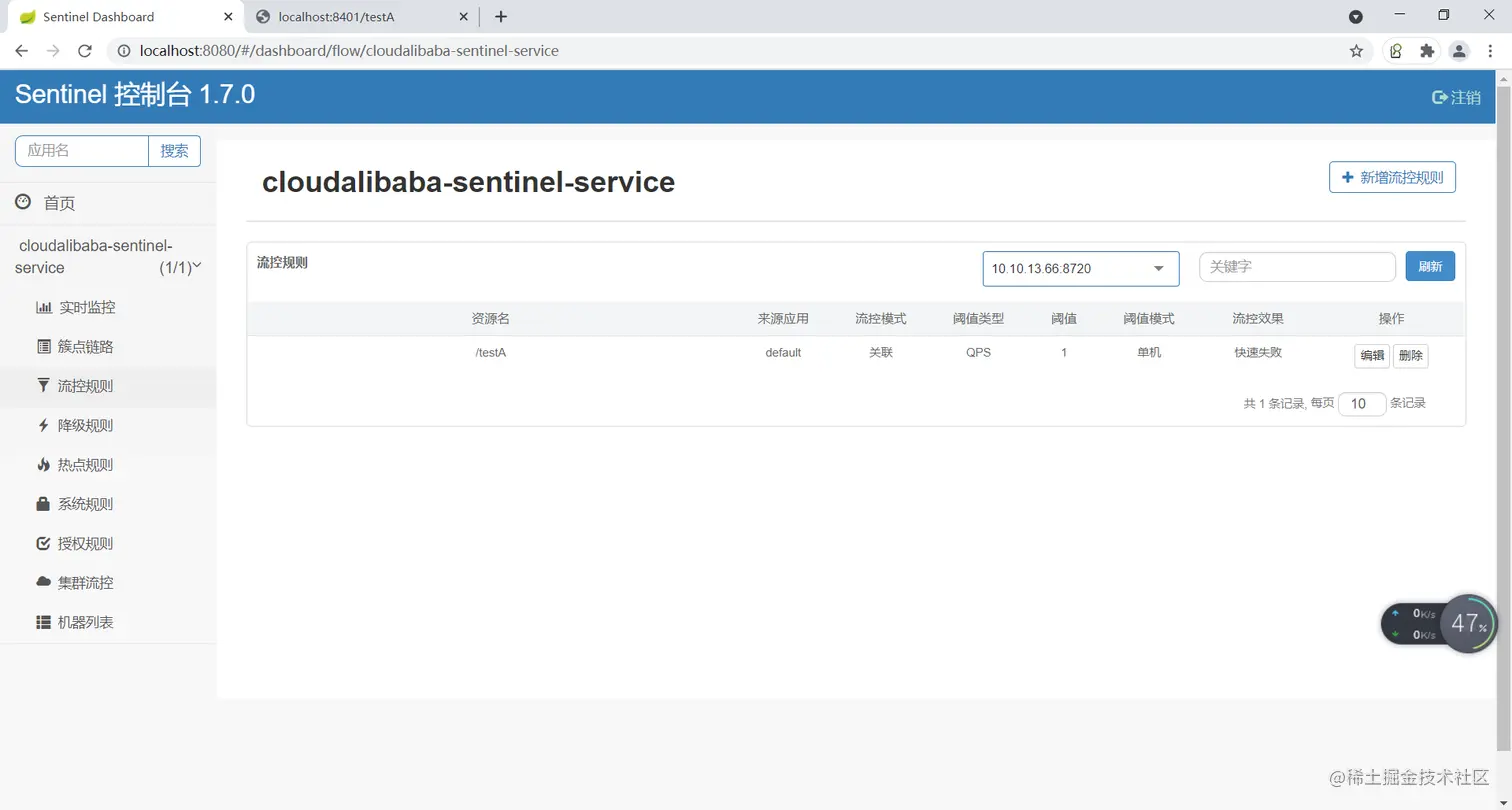Focus the 关键字 keyword search field
This screenshot has width=1512, height=810.
coord(1297,267)
